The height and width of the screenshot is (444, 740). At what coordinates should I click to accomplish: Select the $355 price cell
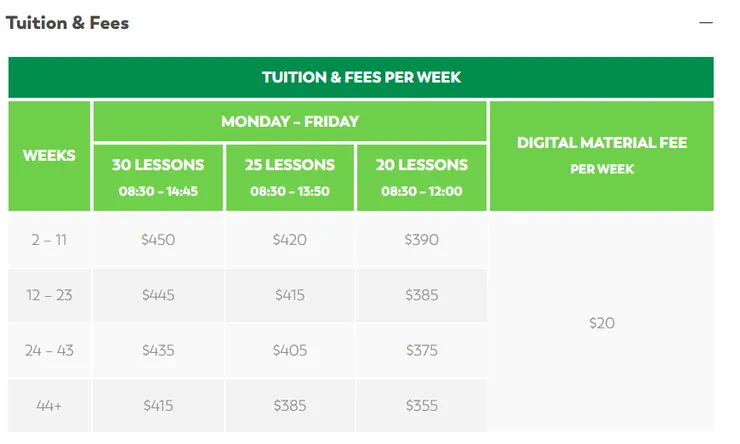point(421,406)
